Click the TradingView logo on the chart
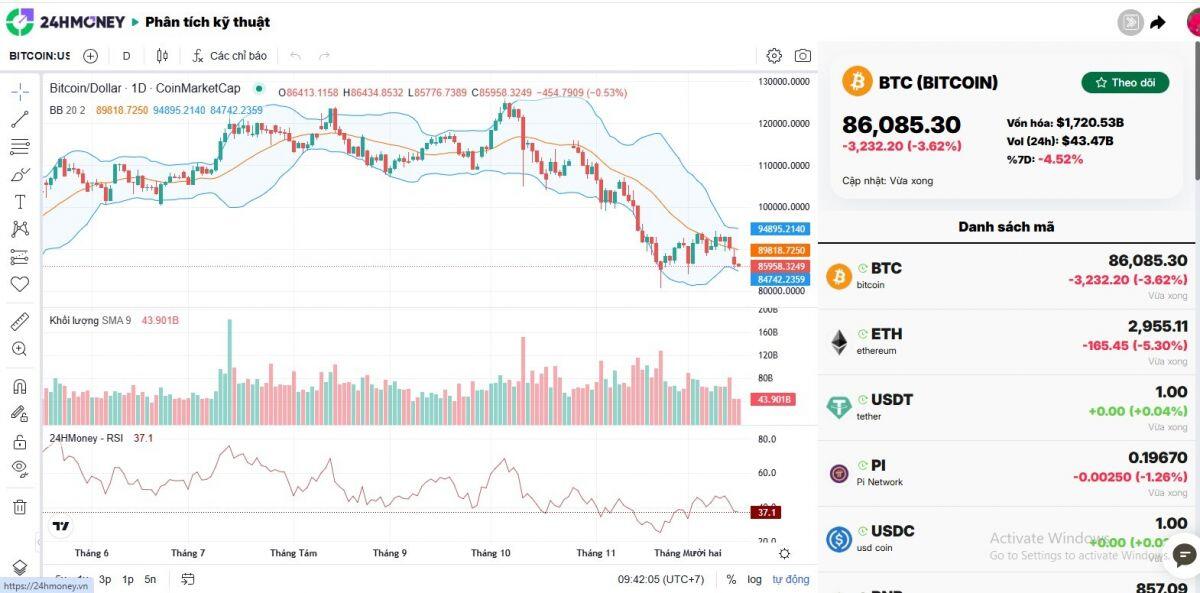1200x593 pixels. 61,526
